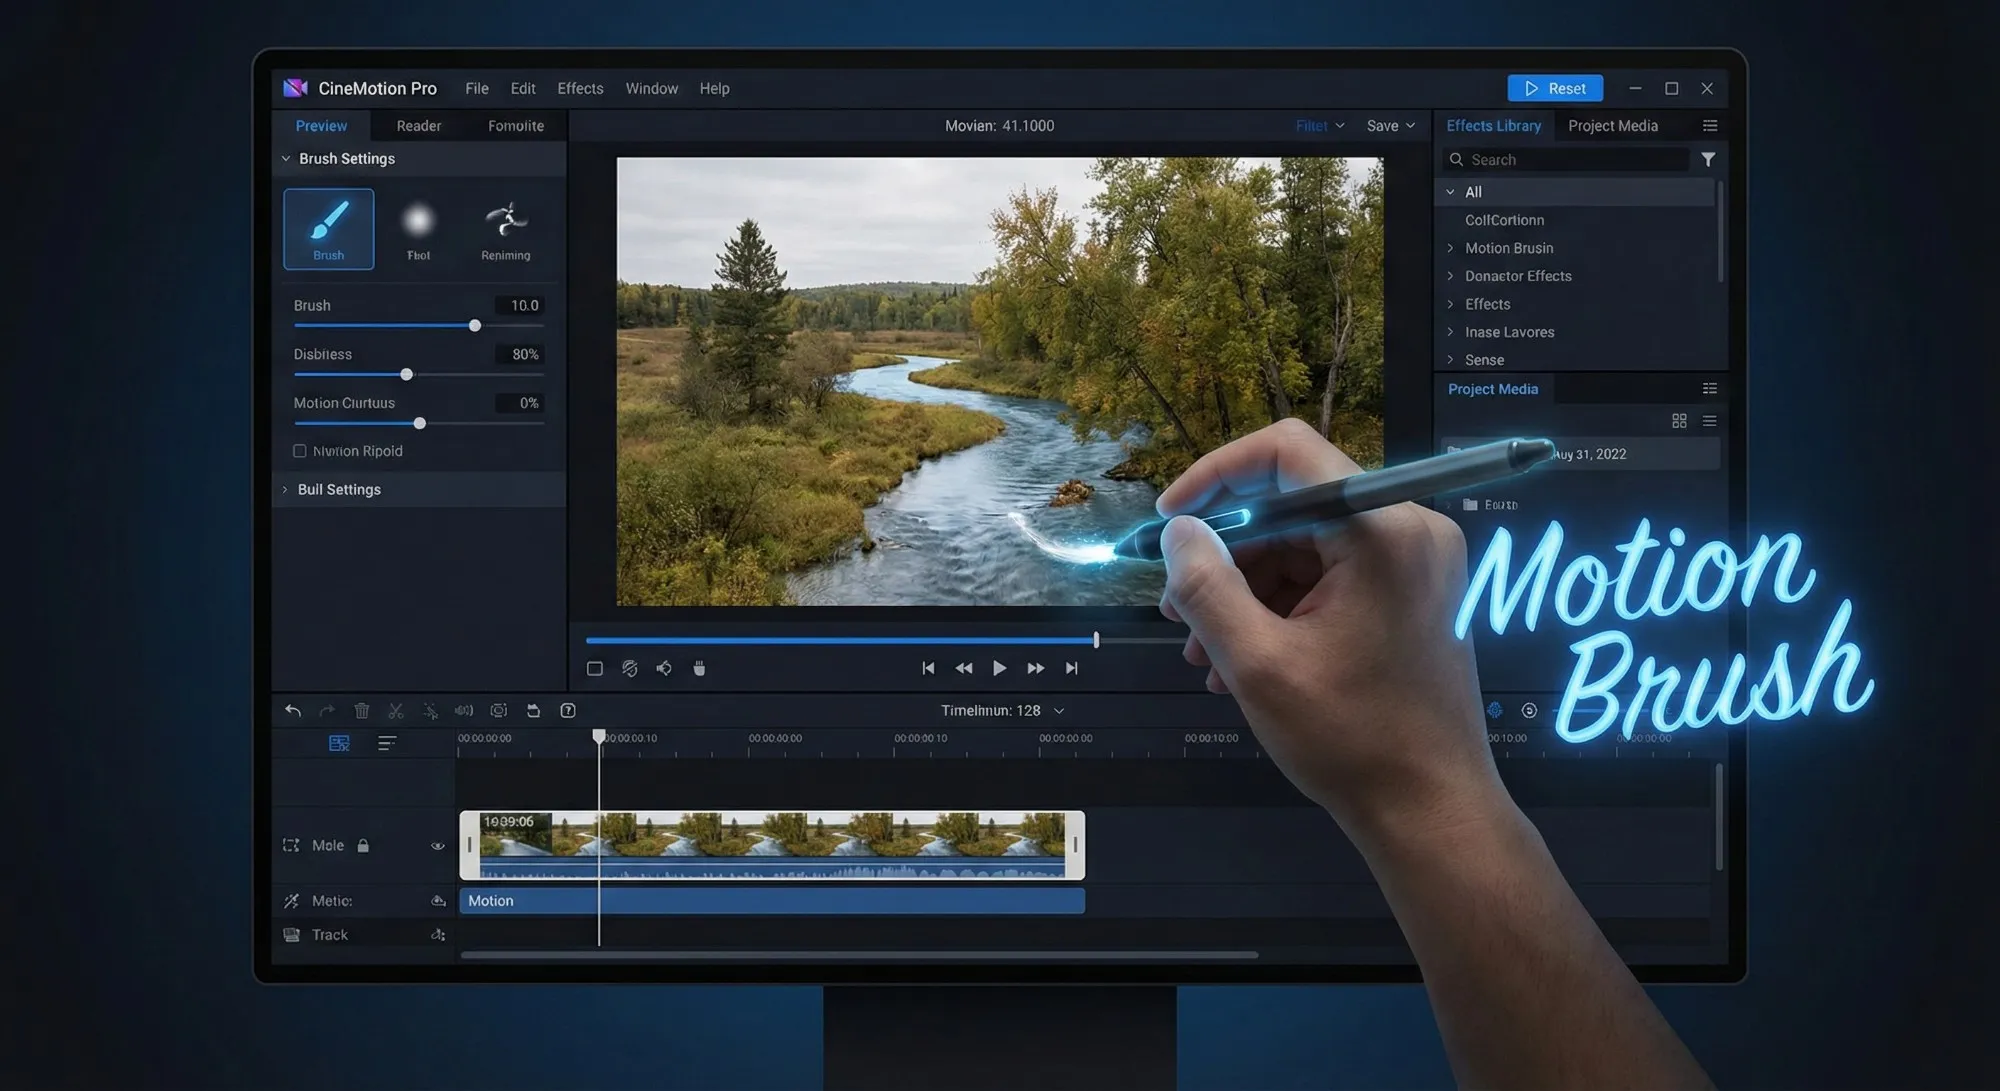Image resolution: width=2000 pixels, height=1091 pixels.
Task: Click the Reset button at the top right
Action: (x=1555, y=88)
